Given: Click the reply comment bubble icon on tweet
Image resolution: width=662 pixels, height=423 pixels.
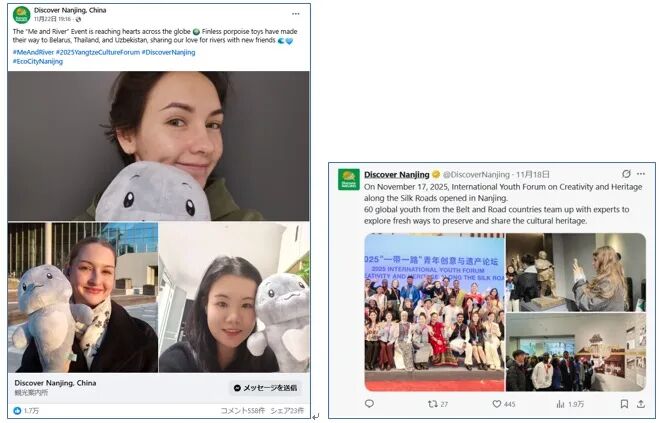Looking at the screenshot, I should click(x=369, y=404).
